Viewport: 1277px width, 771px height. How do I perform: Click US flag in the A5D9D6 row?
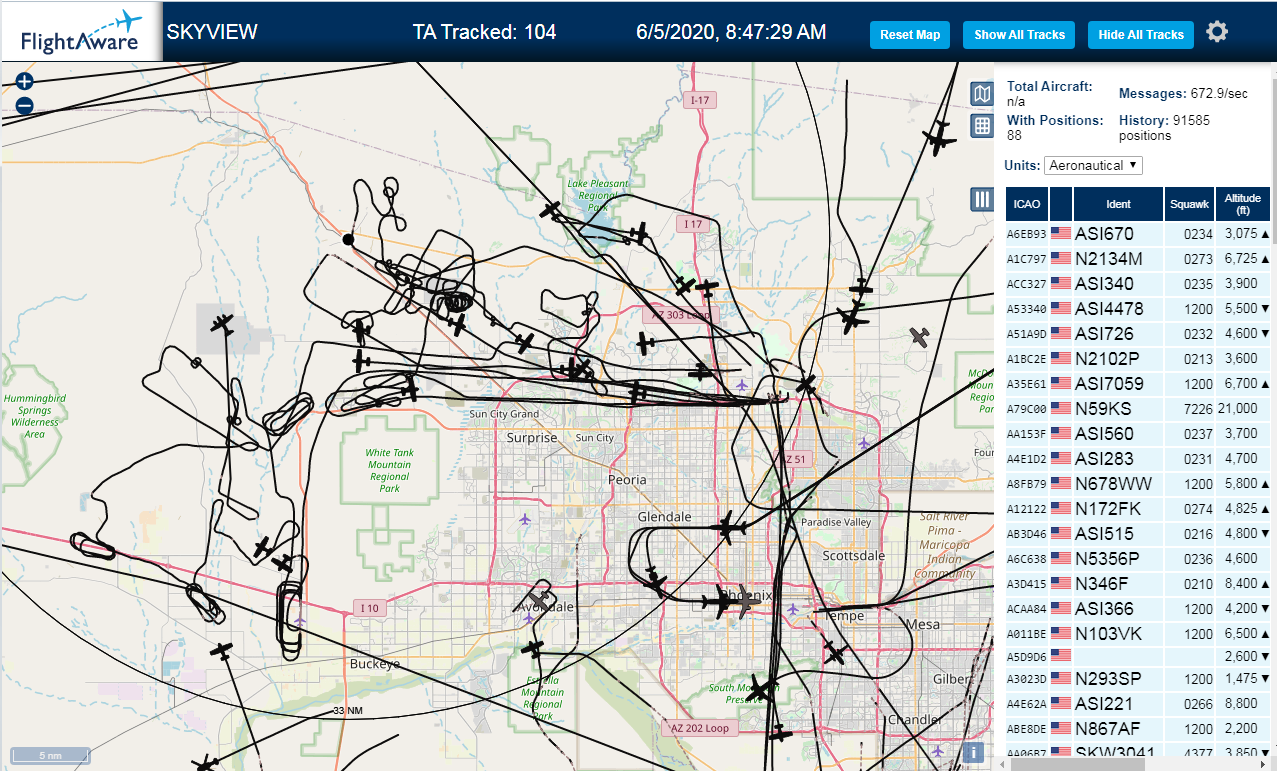(1061, 656)
